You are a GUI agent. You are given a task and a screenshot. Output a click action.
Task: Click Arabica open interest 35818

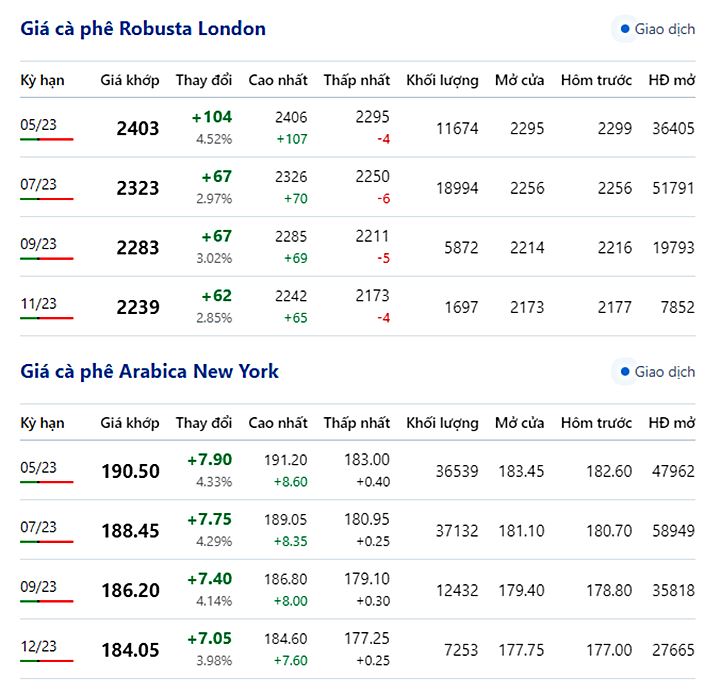(x=674, y=590)
